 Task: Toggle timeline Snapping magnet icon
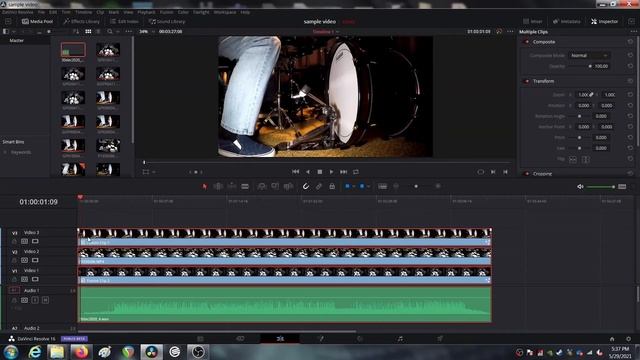[306, 187]
